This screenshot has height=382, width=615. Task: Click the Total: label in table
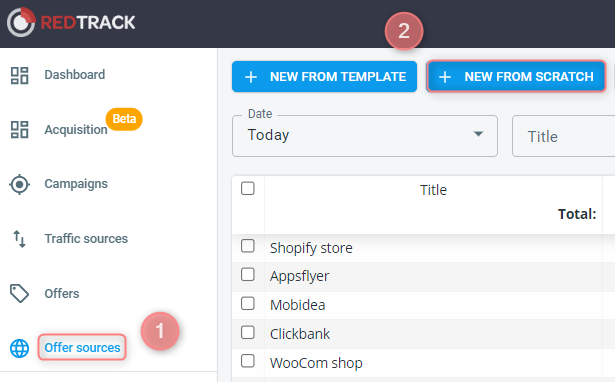[x=577, y=214]
